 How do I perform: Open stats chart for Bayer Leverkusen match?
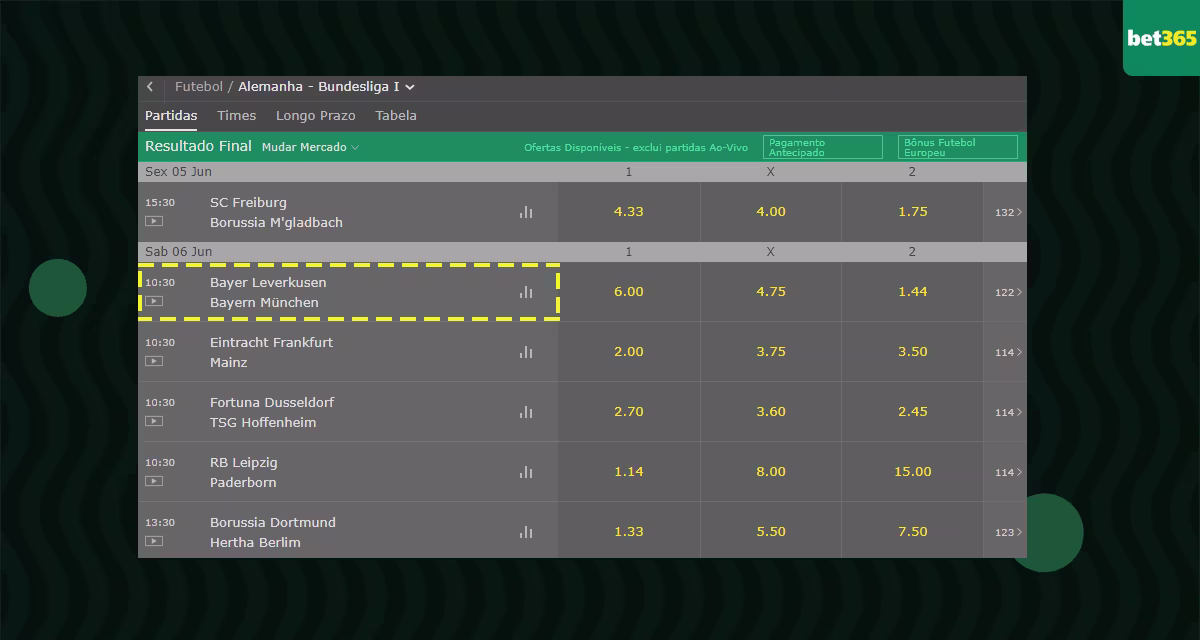pos(526,292)
